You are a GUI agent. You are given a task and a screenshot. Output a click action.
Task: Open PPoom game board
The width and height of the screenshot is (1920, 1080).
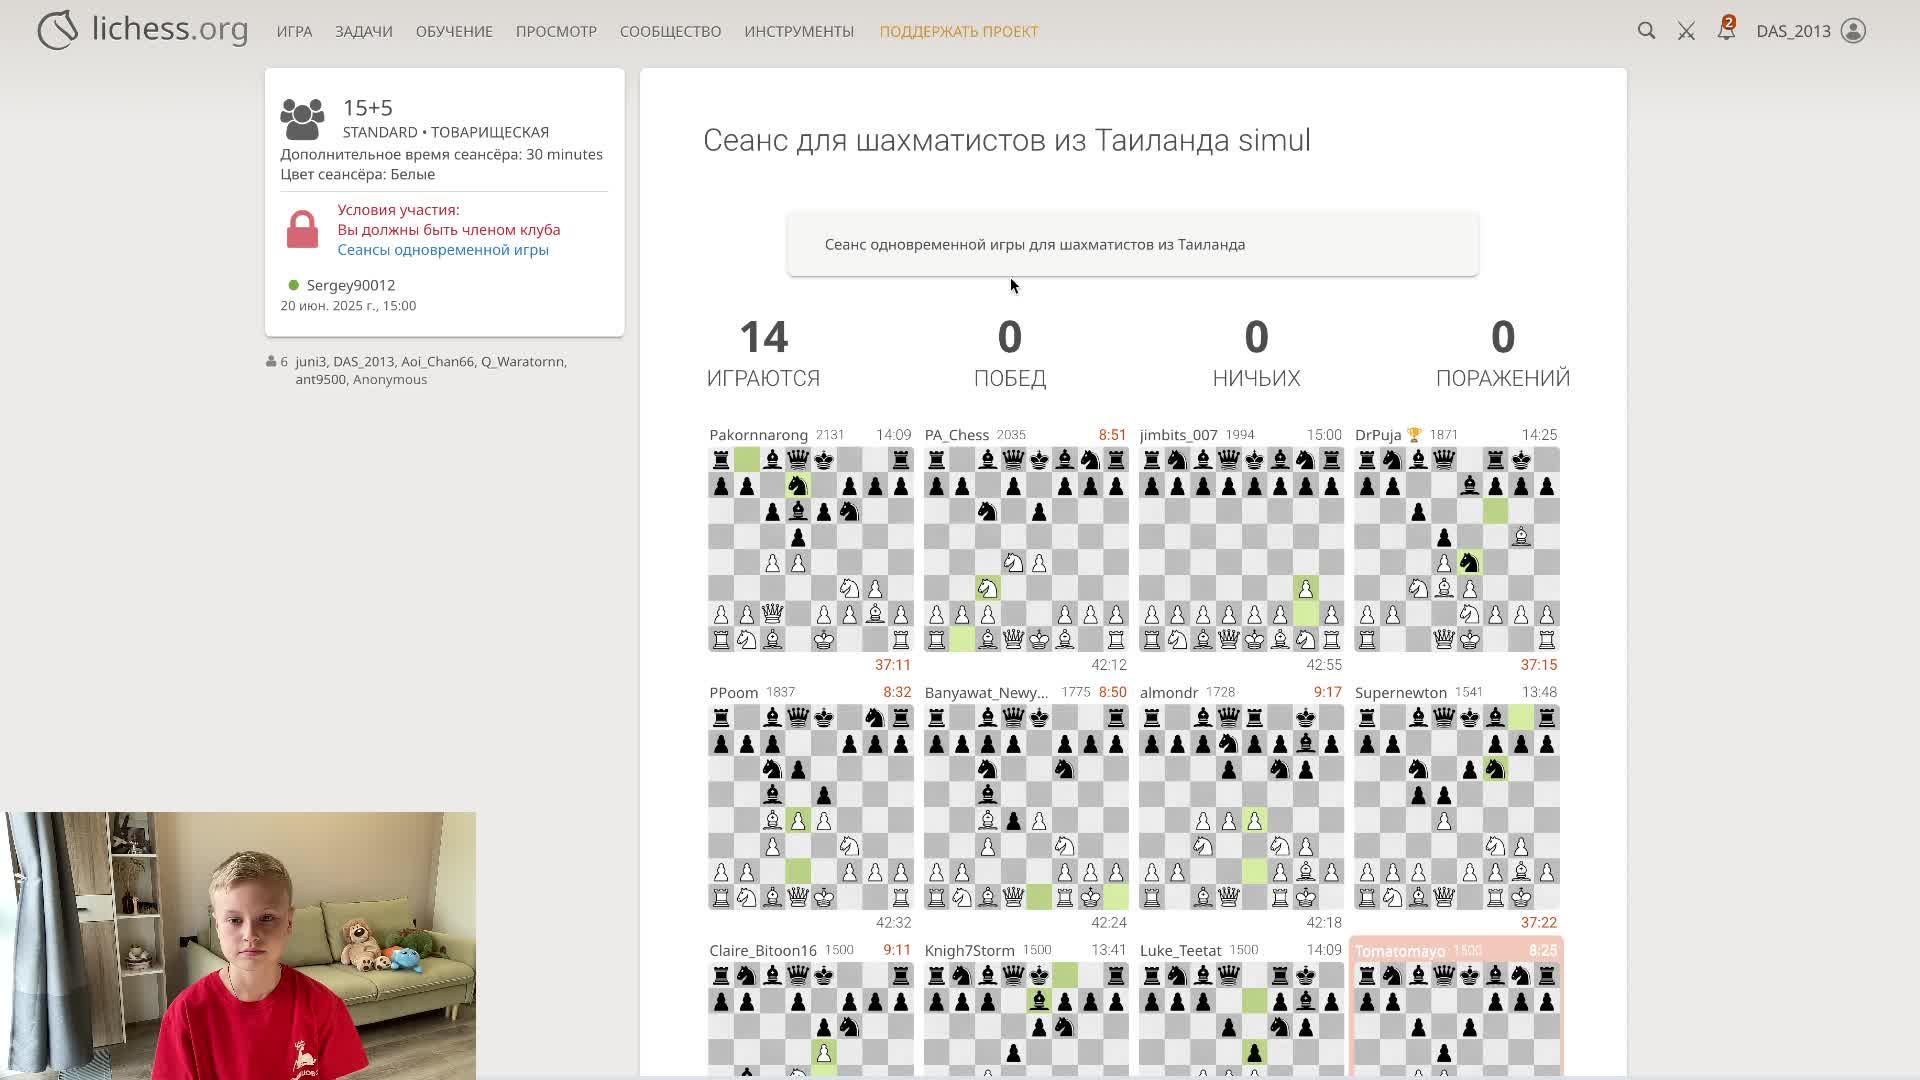click(x=810, y=807)
